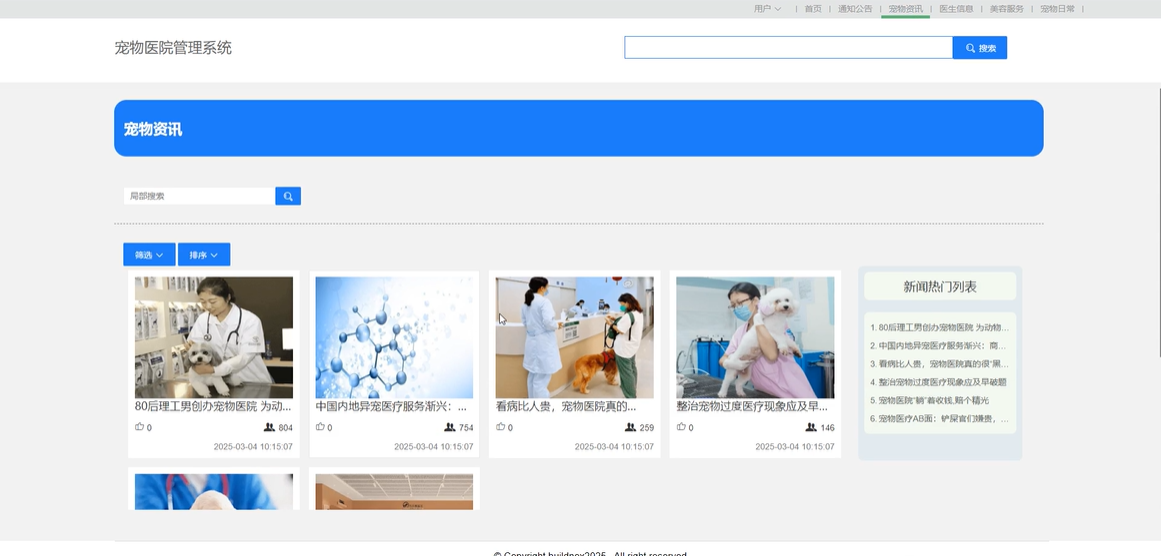Click the blue 搜索 button
Screen dimensions: 1161x556
click(980, 47)
